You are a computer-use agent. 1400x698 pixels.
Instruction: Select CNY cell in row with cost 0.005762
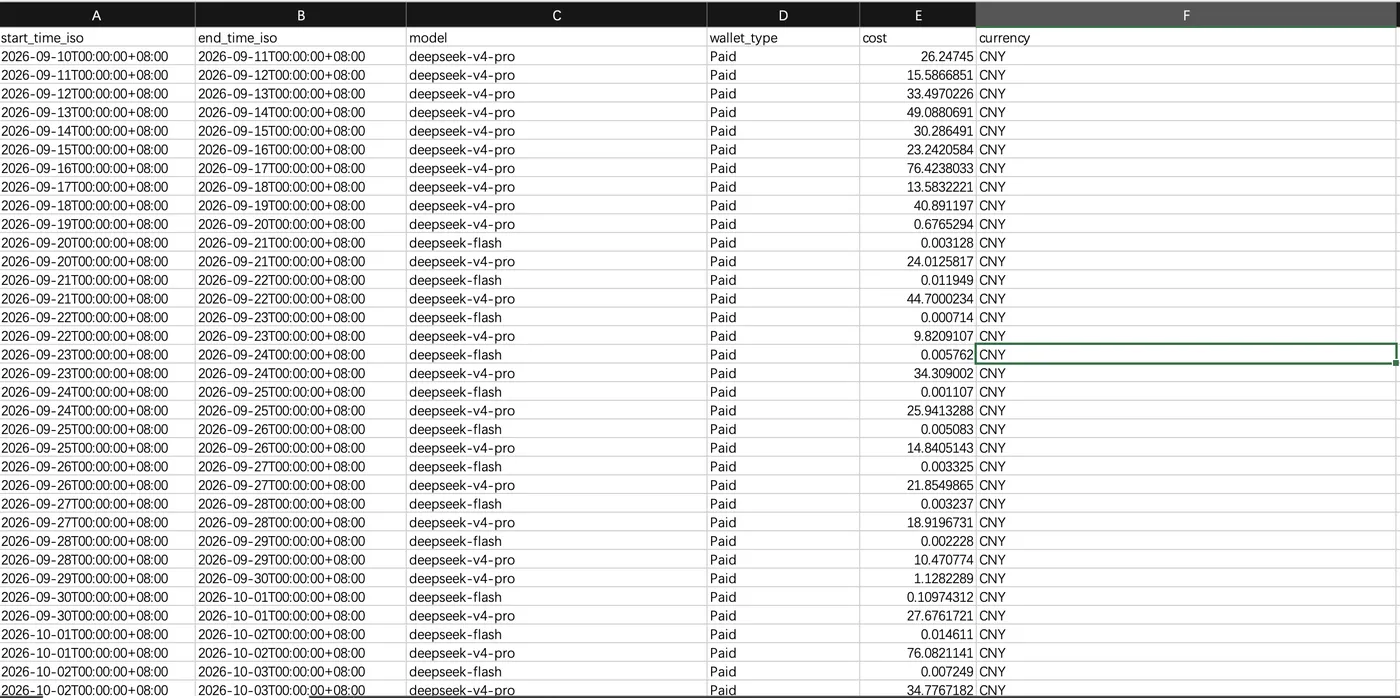[1187, 355]
